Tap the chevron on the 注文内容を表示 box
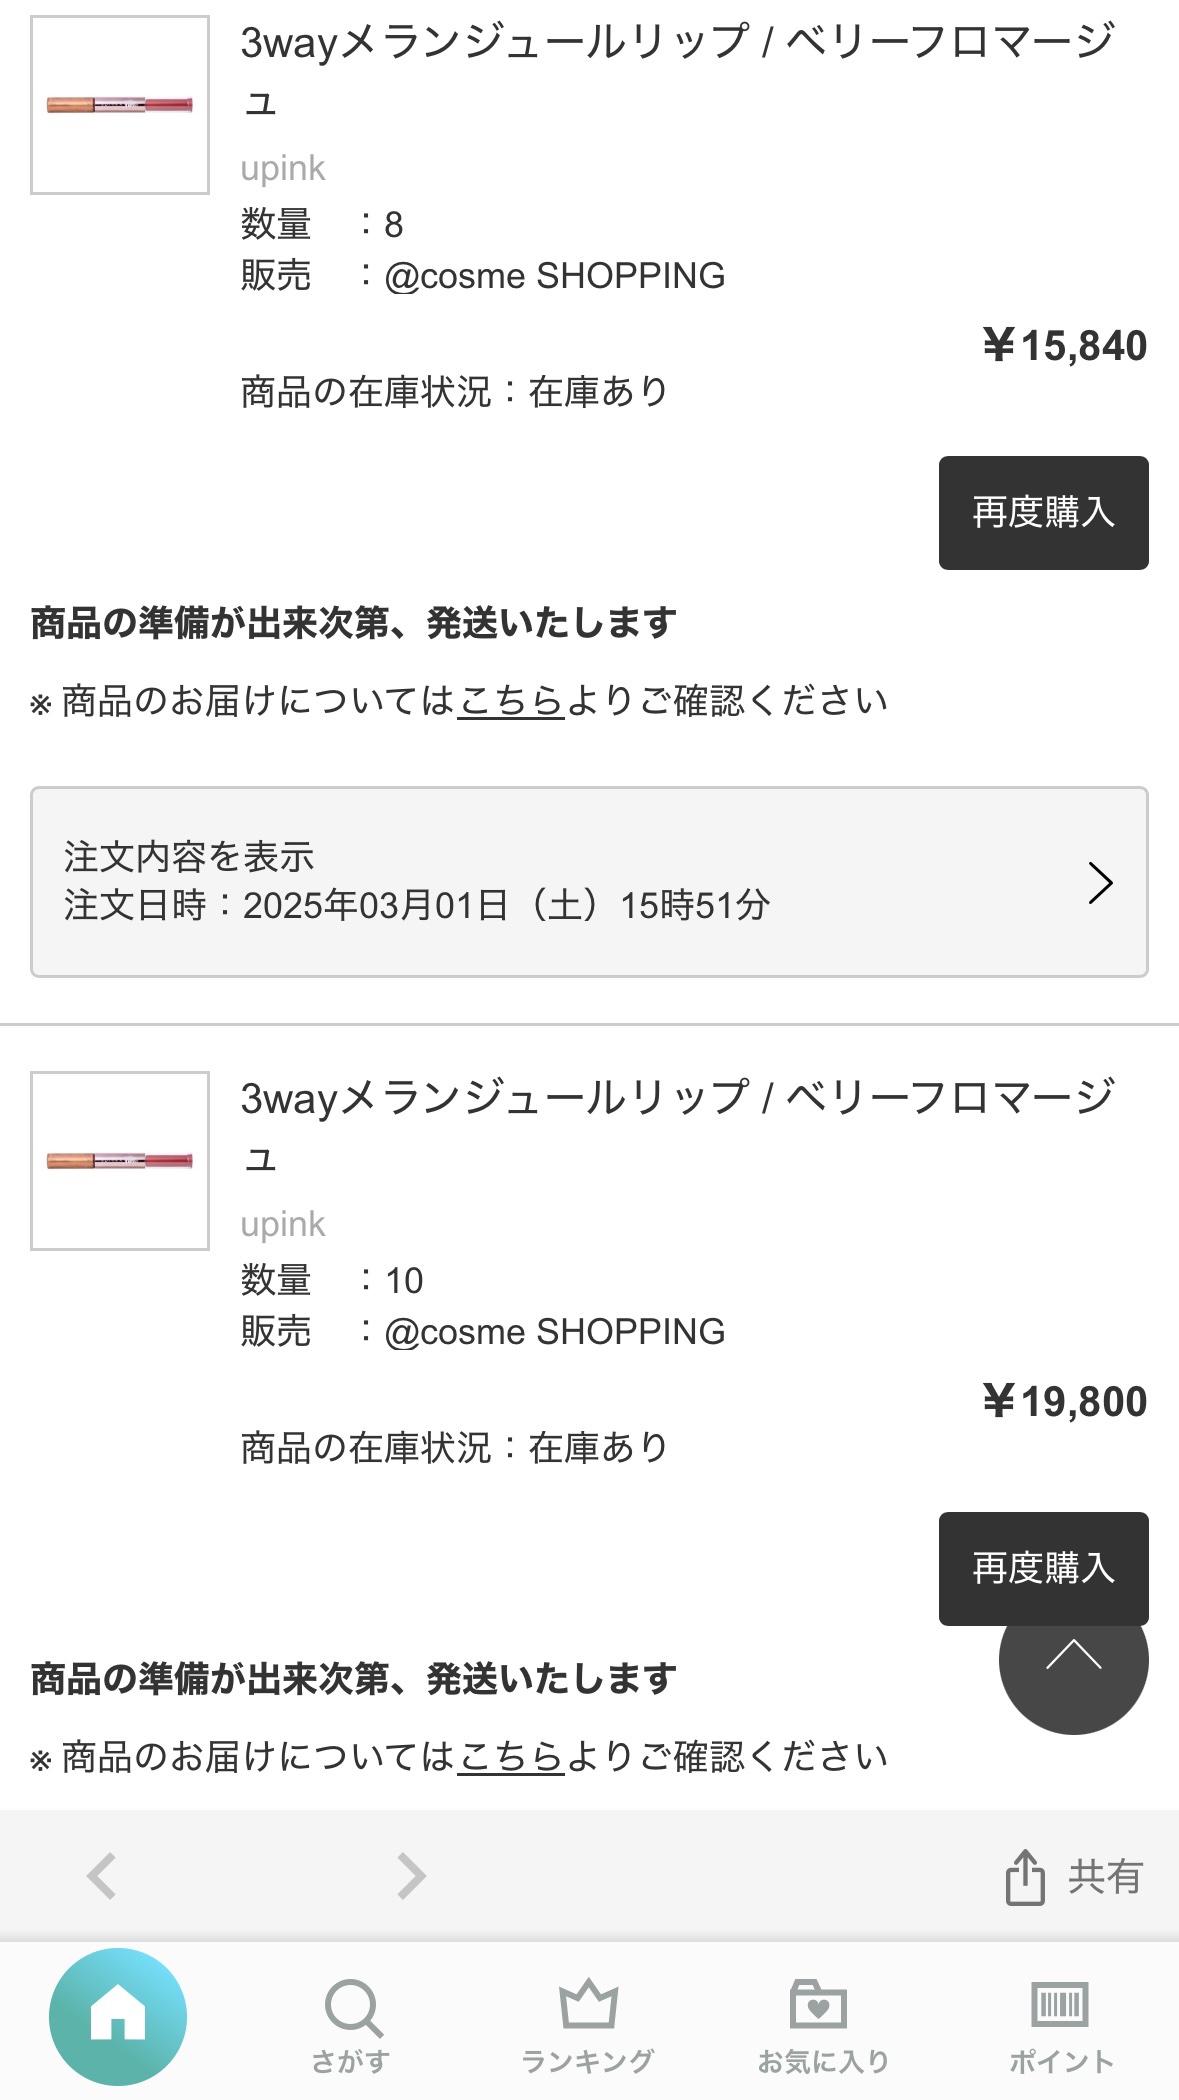The width and height of the screenshot is (1179, 2100). [1100, 882]
